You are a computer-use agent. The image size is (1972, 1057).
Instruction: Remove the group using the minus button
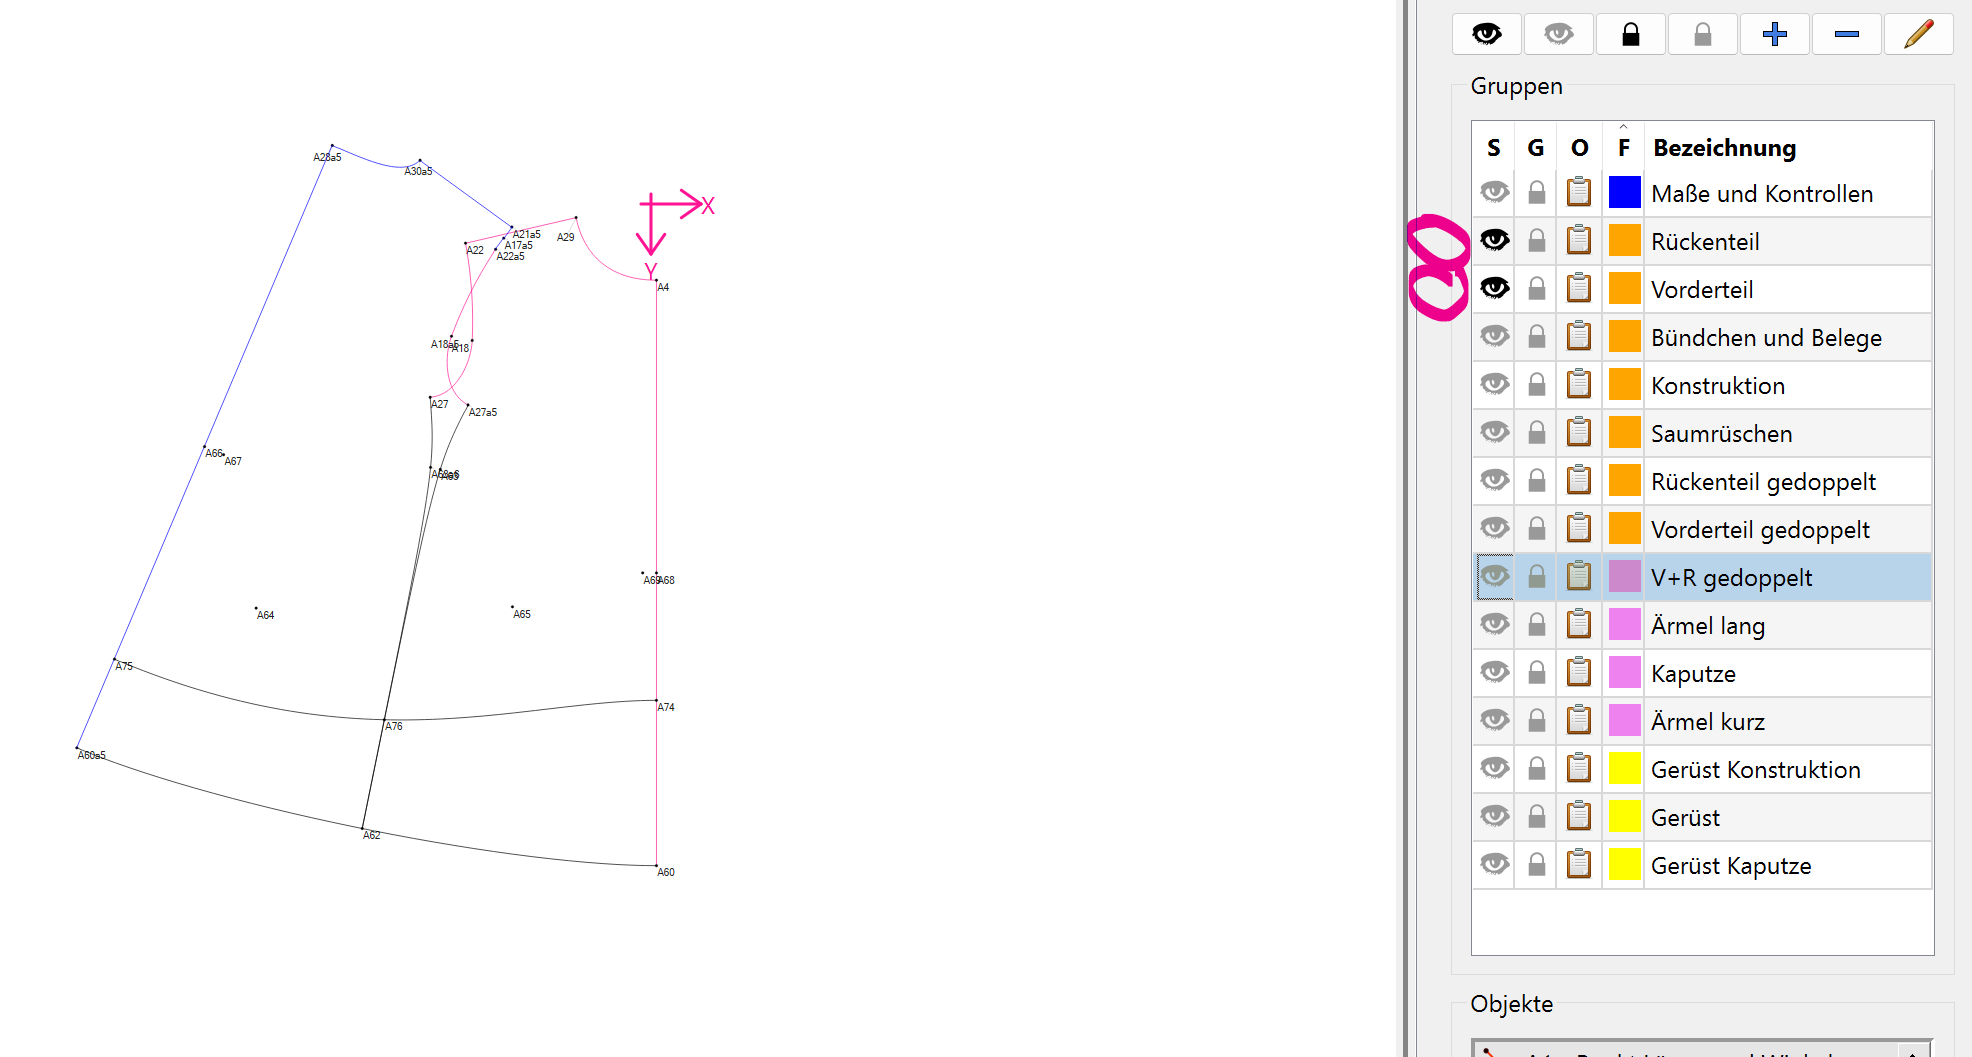[1846, 35]
